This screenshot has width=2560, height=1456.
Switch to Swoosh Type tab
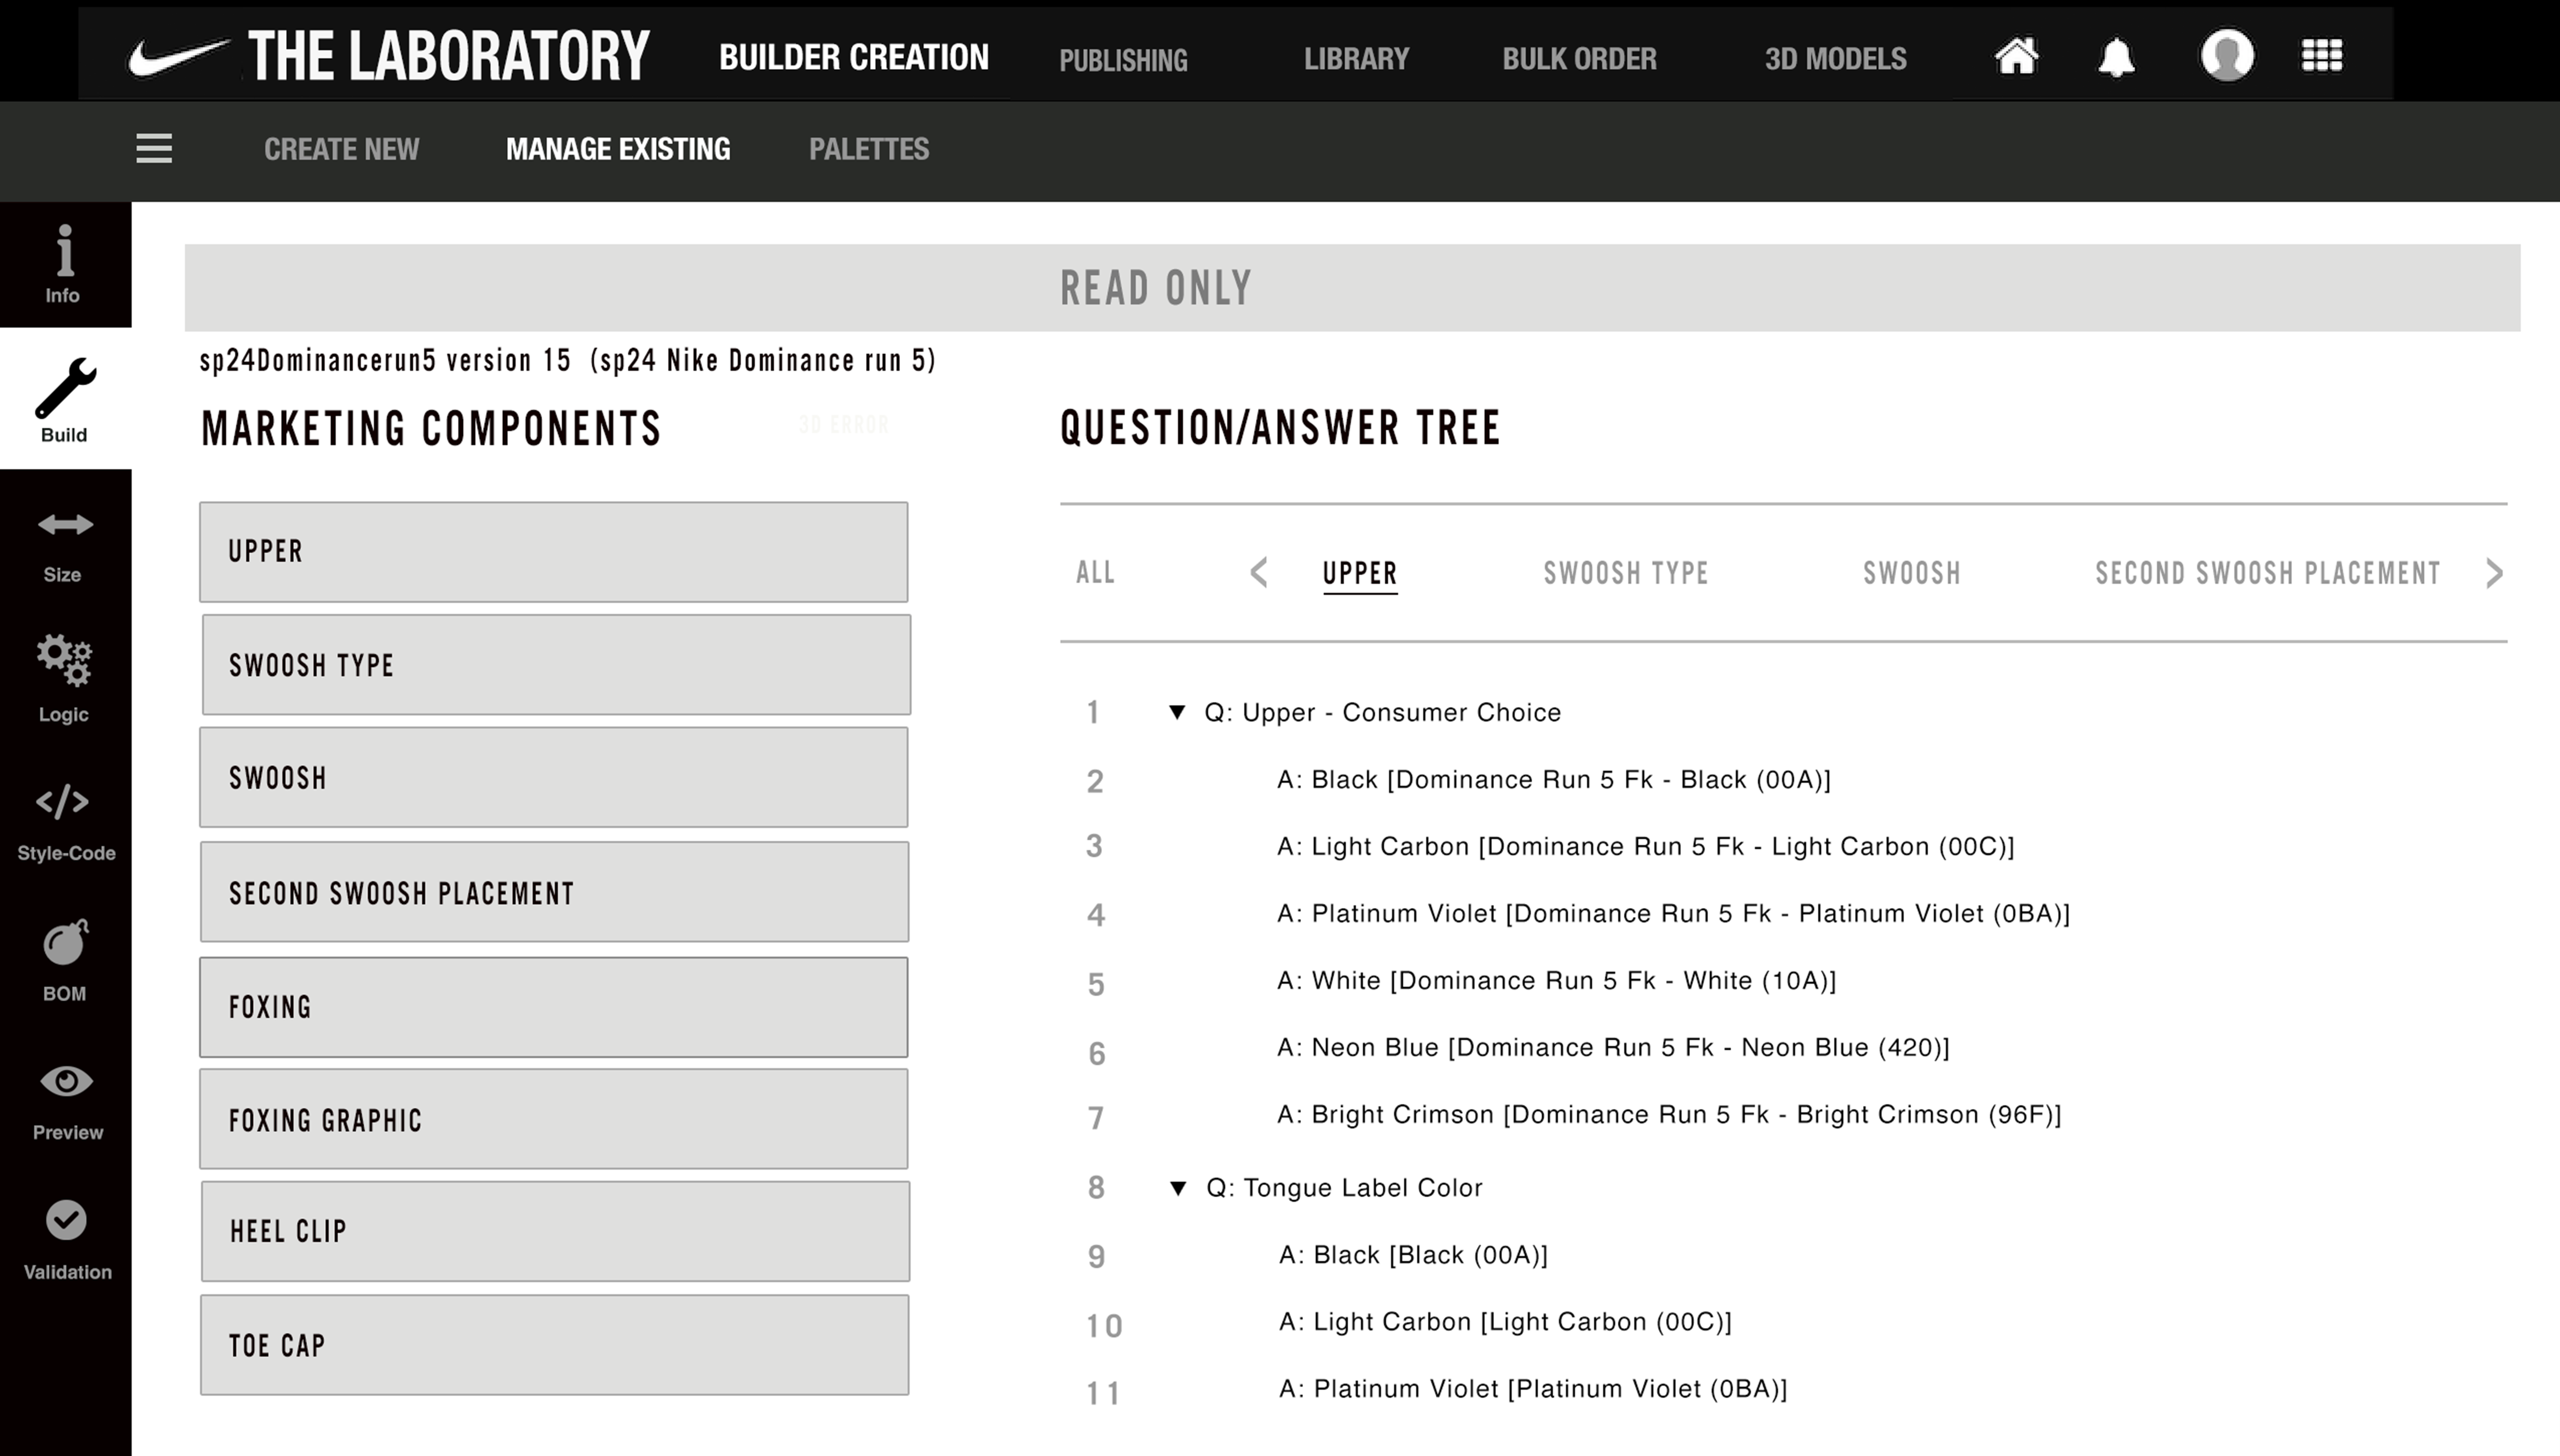click(x=1625, y=573)
